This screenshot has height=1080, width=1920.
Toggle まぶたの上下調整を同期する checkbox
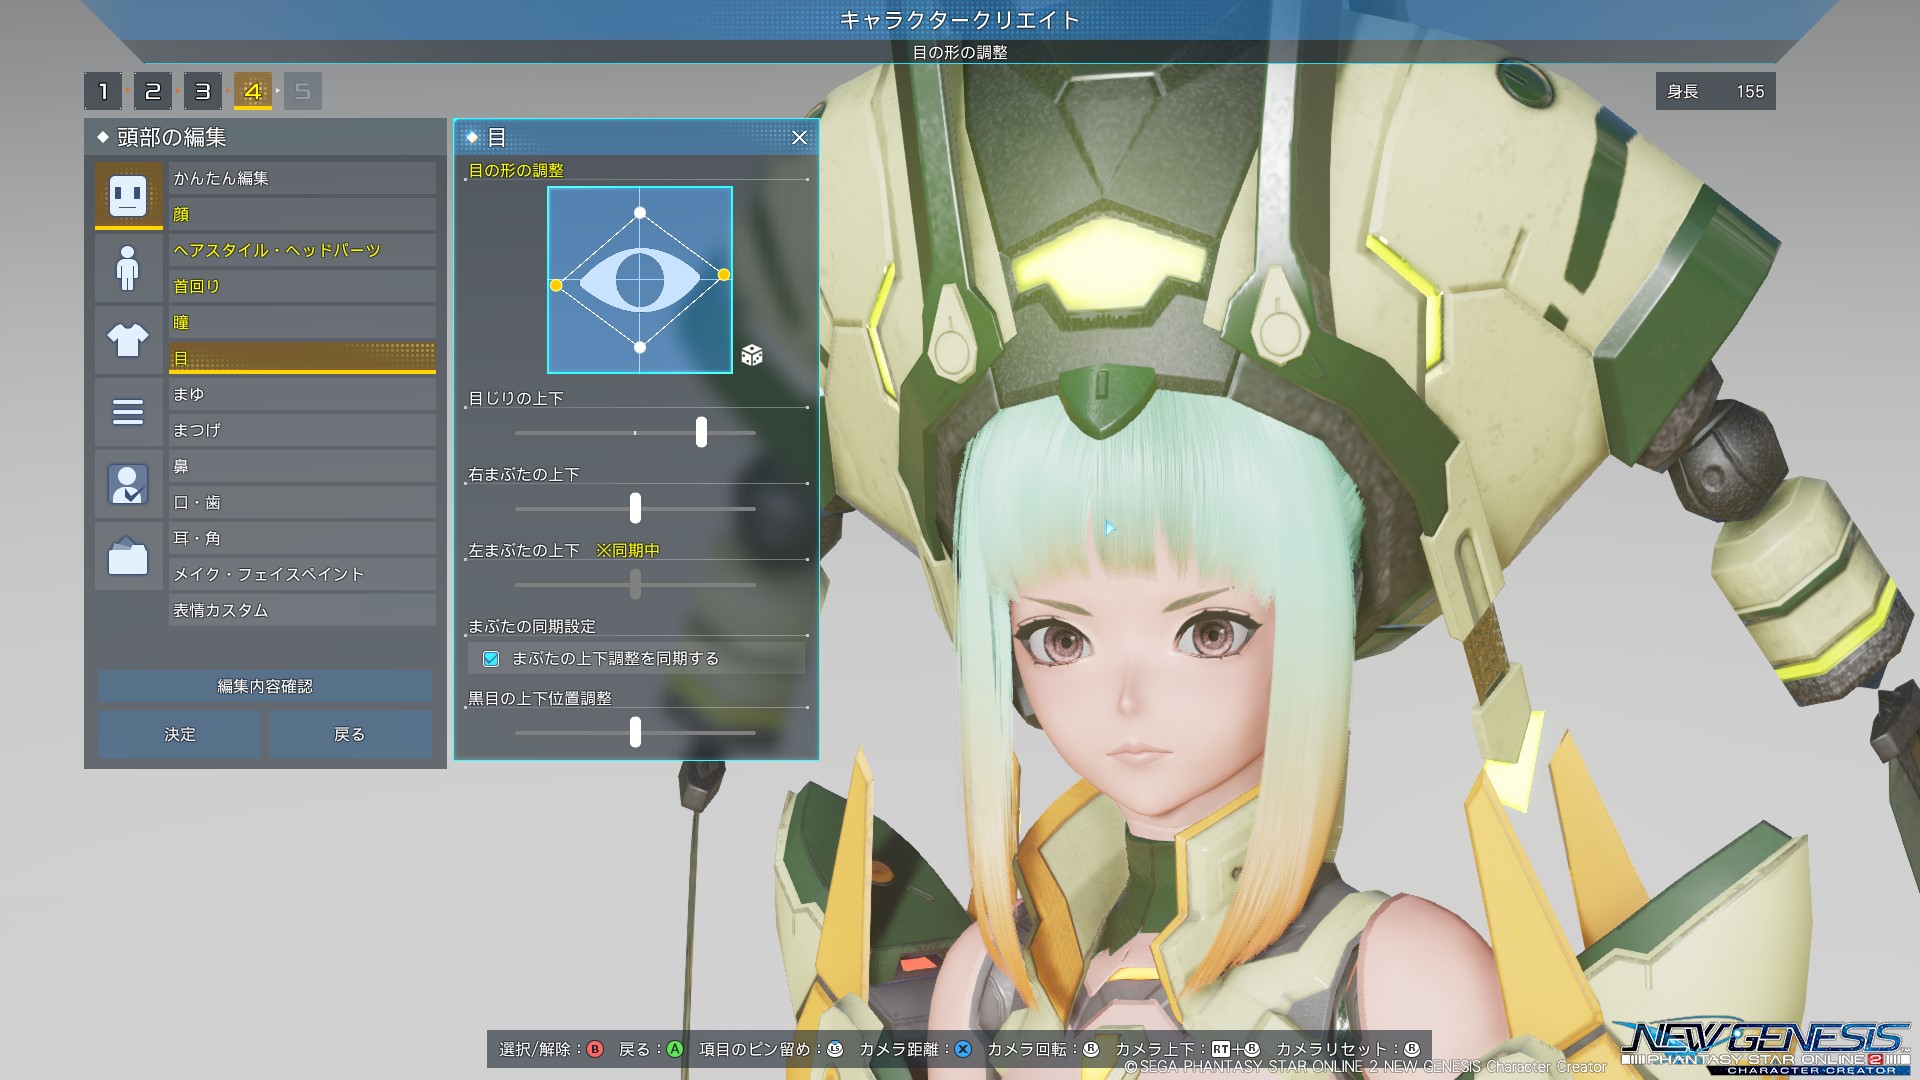click(x=491, y=658)
